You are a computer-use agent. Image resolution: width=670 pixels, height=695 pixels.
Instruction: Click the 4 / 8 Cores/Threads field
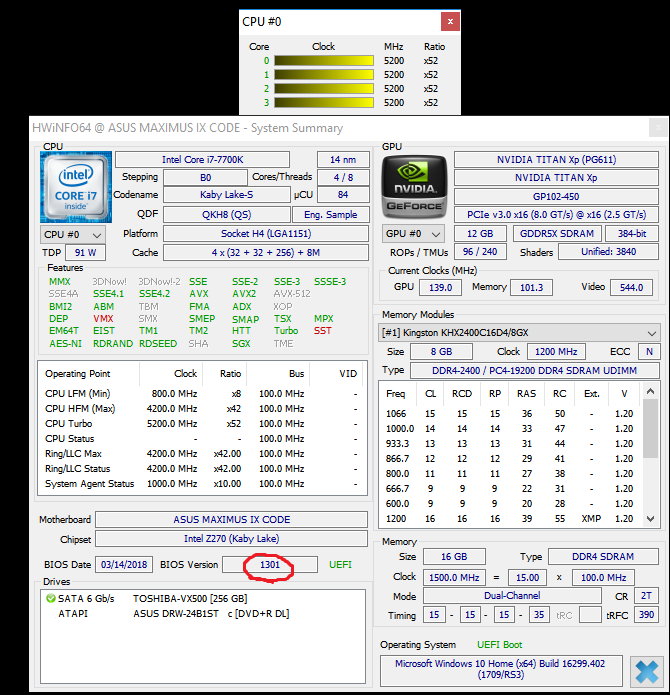(343, 177)
